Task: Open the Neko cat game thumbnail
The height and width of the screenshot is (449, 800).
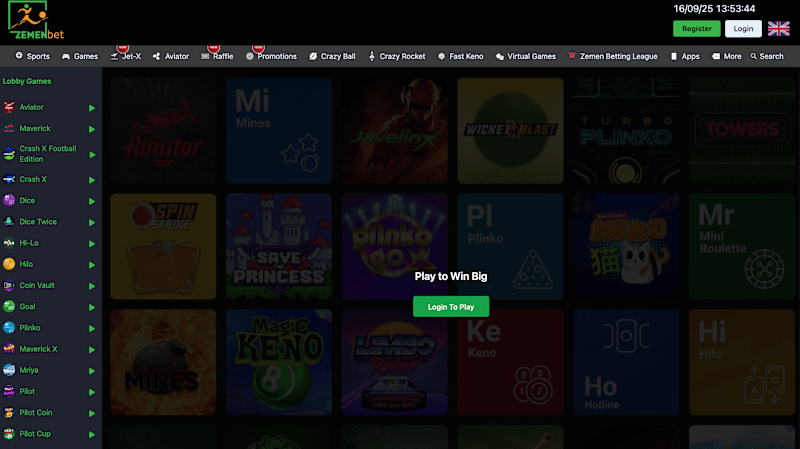Action: (626, 246)
